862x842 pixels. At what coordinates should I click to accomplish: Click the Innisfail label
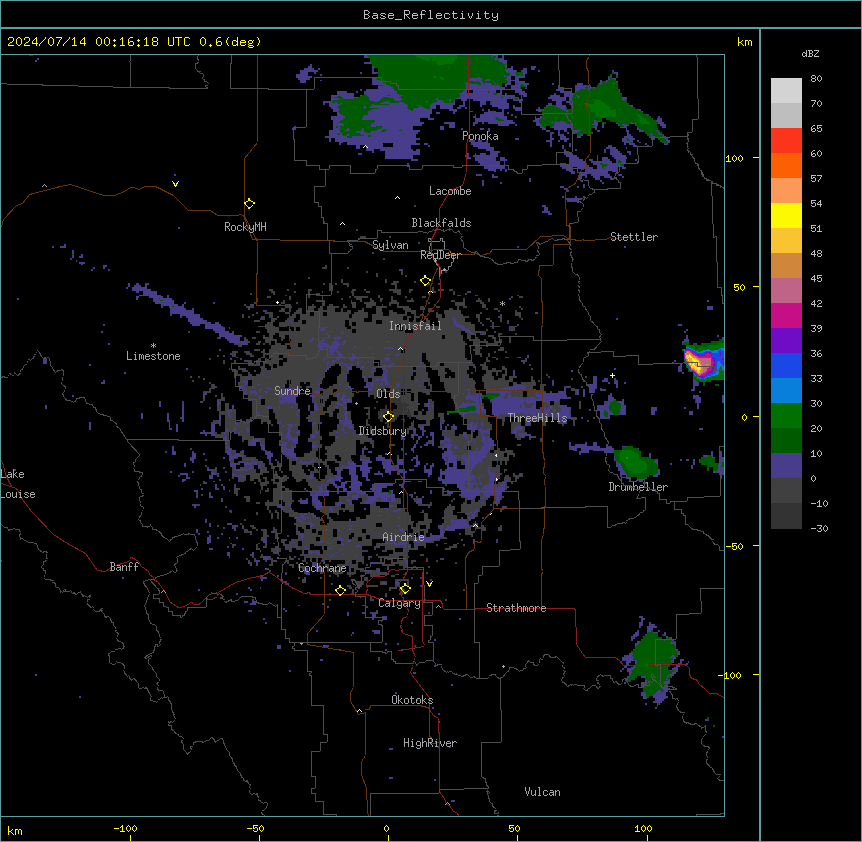(415, 326)
